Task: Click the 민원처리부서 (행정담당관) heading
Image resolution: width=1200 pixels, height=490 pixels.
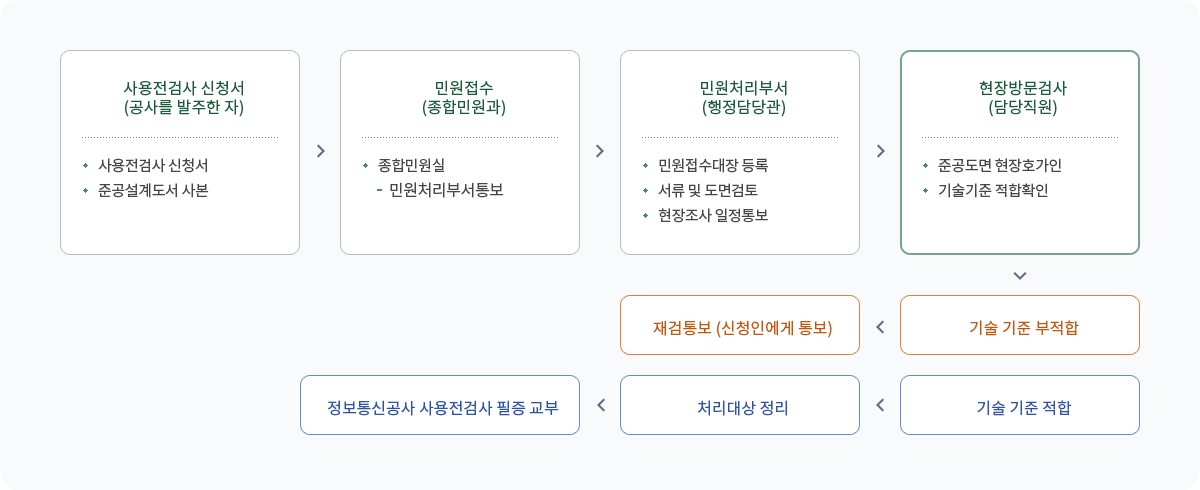Action: coord(740,97)
